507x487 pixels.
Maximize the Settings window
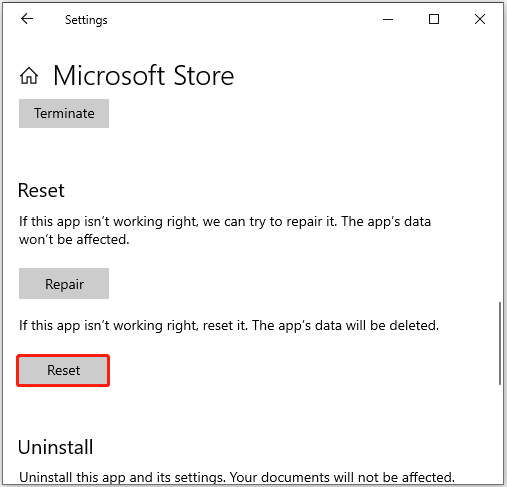(x=434, y=19)
